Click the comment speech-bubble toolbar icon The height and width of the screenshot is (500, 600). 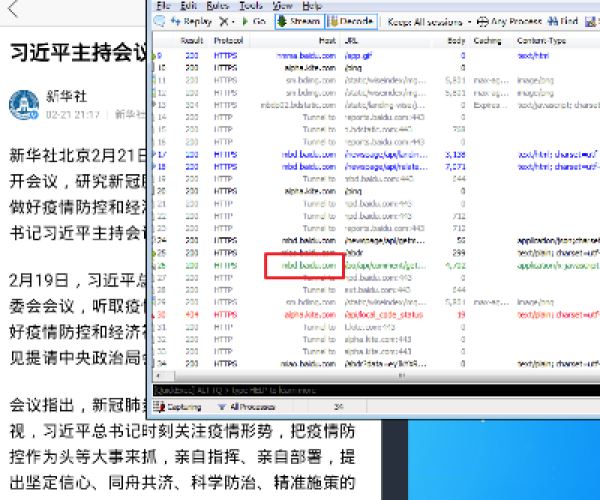pyautogui.click(x=159, y=21)
